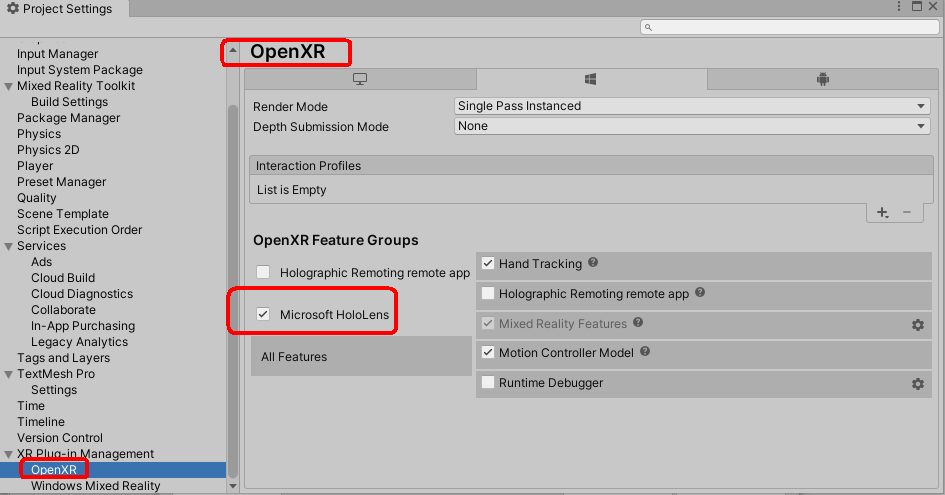Collapse the TextMesh Pro tree node

(x=8, y=374)
